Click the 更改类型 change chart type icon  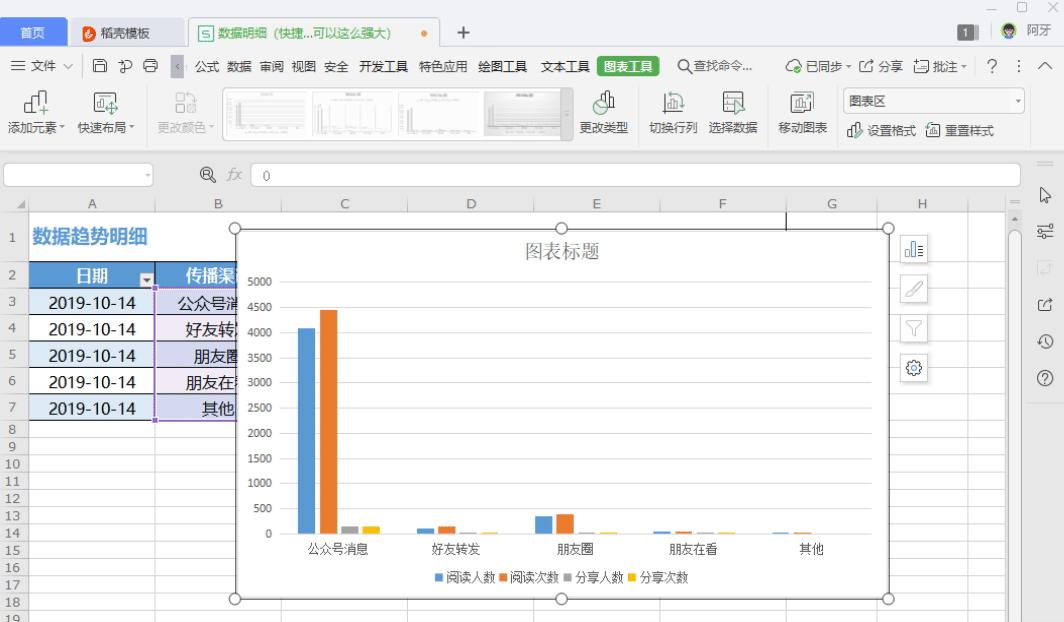(604, 110)
